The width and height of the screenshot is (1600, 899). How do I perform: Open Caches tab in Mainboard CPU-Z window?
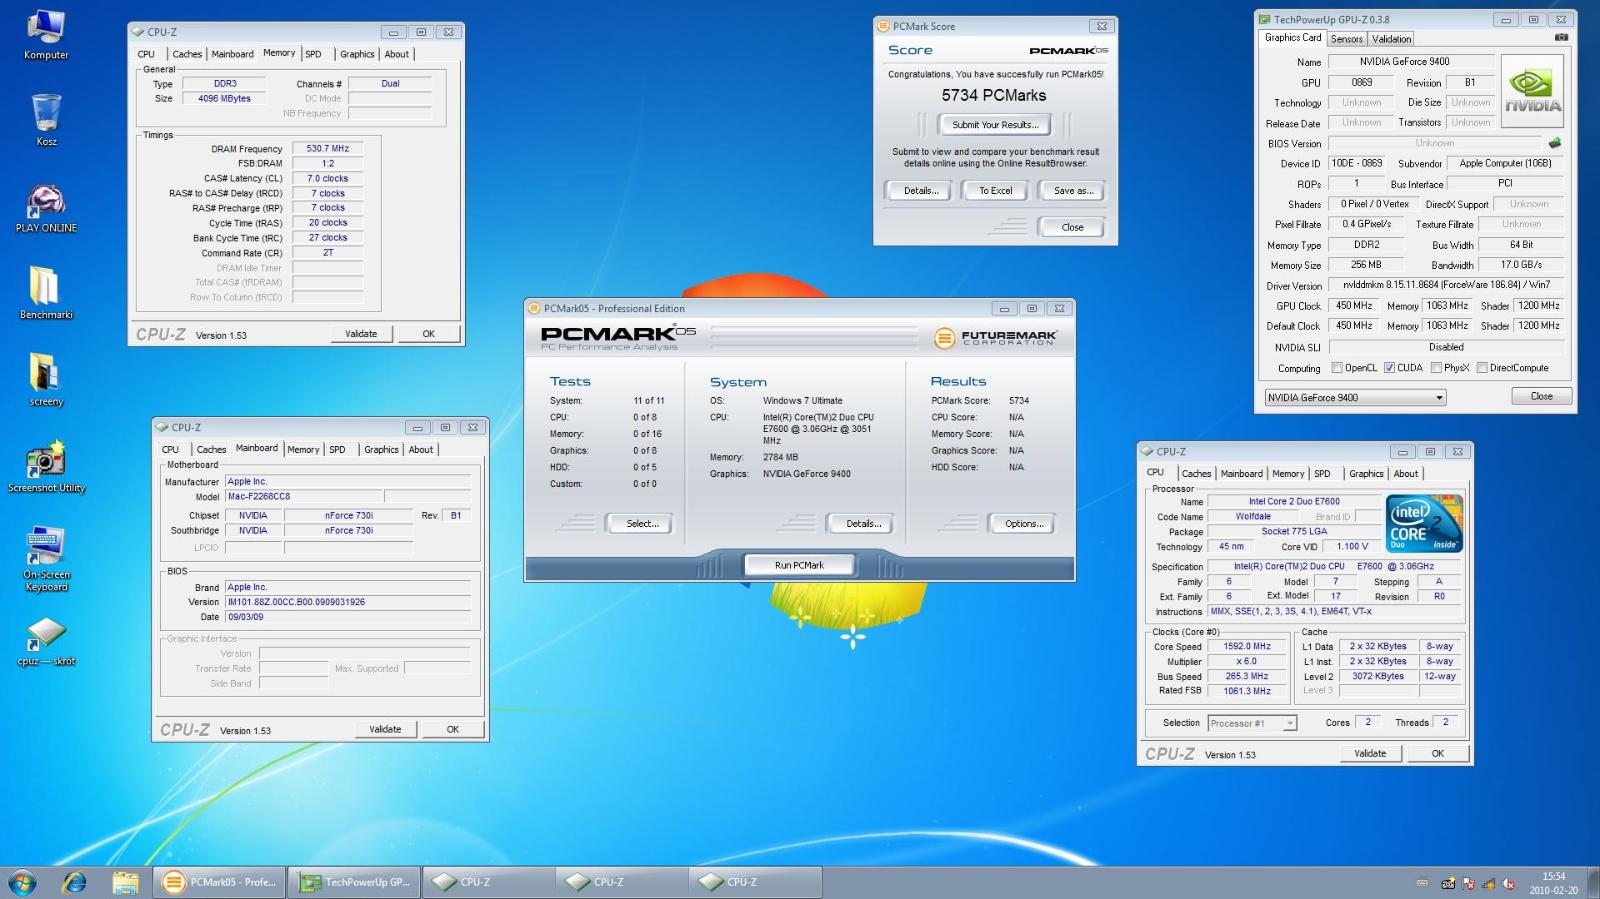211,450
